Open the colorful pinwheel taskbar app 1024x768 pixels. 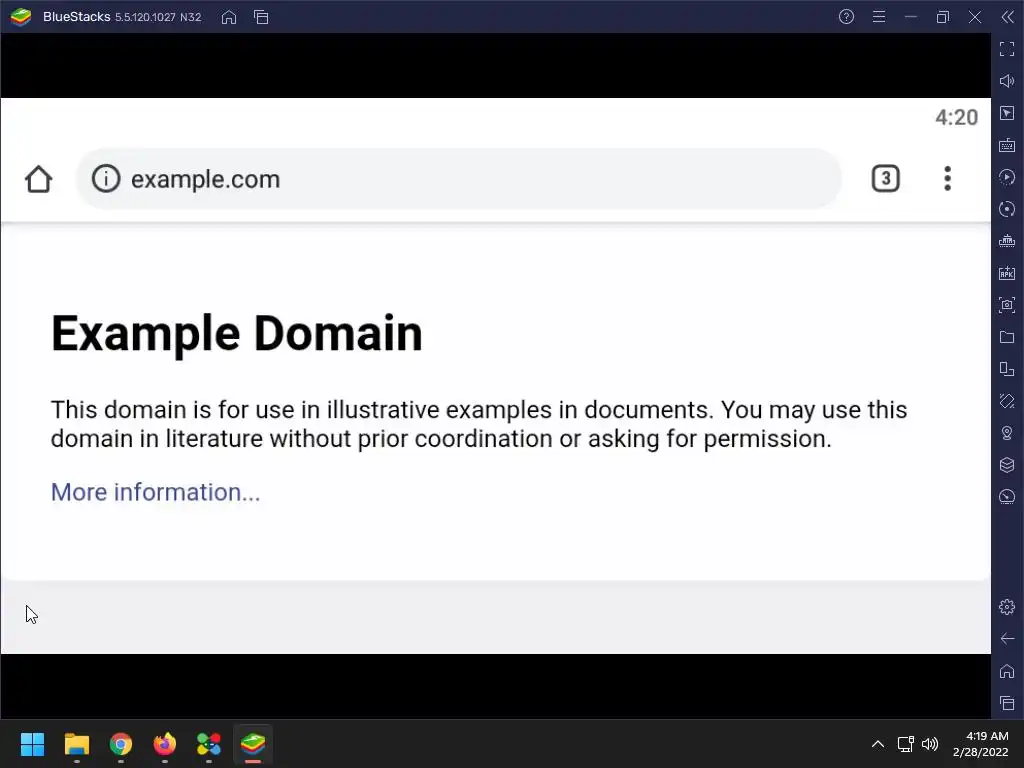[209, 744]
